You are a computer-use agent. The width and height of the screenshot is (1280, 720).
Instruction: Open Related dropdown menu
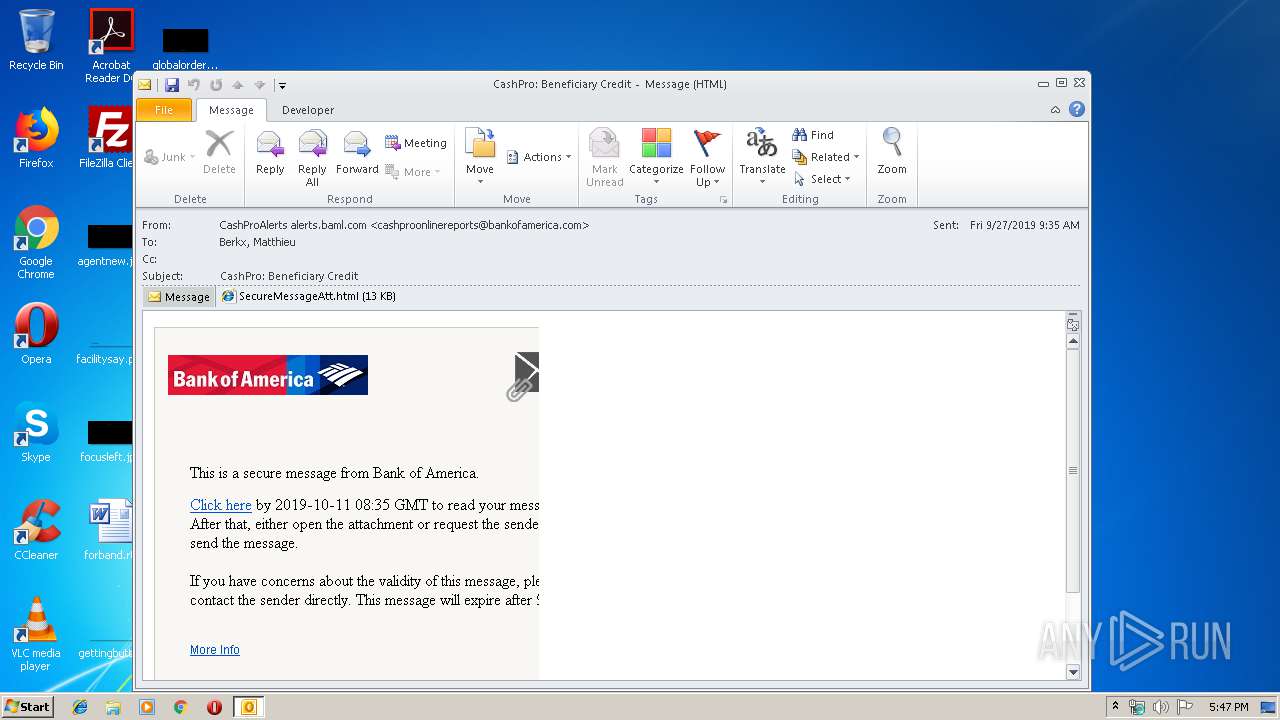pyautogui.click(x=826, y=157)
